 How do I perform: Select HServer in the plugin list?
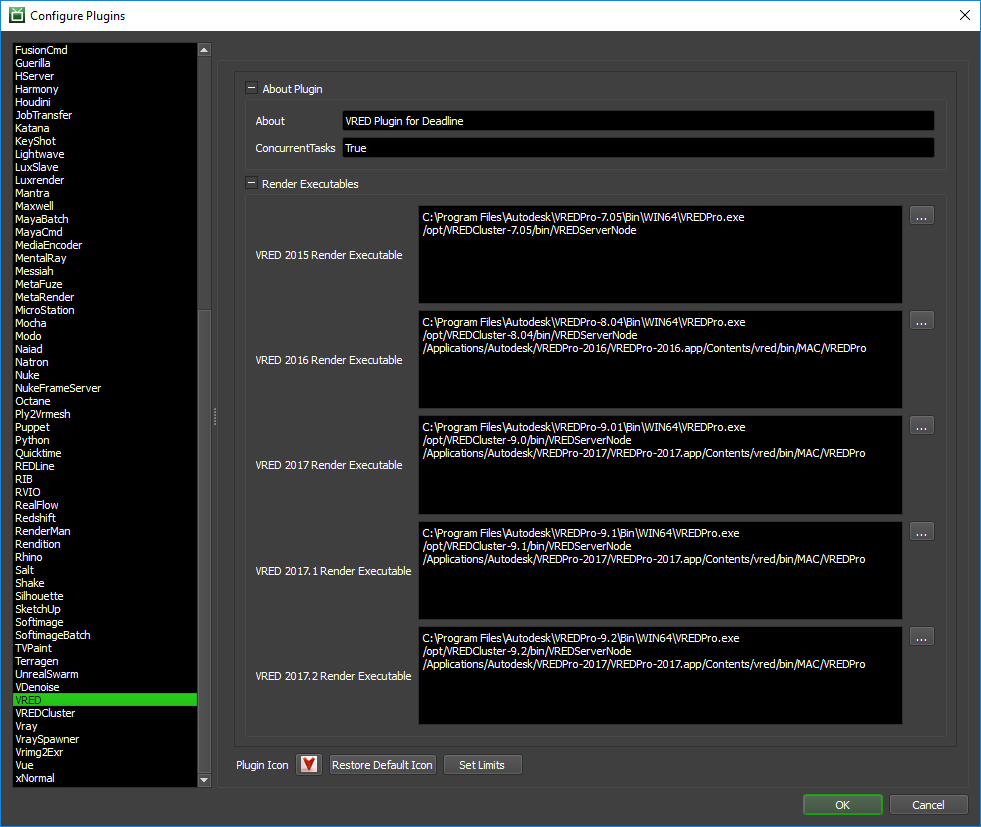(105, 76)
